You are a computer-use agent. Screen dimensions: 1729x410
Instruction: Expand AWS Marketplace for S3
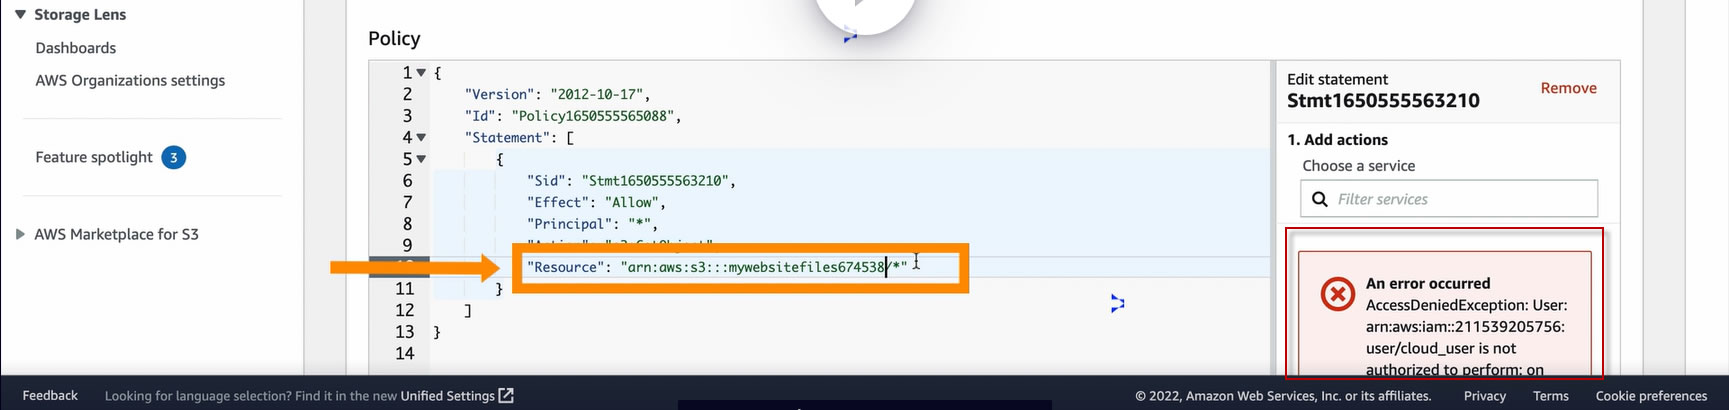pos(20,234)
